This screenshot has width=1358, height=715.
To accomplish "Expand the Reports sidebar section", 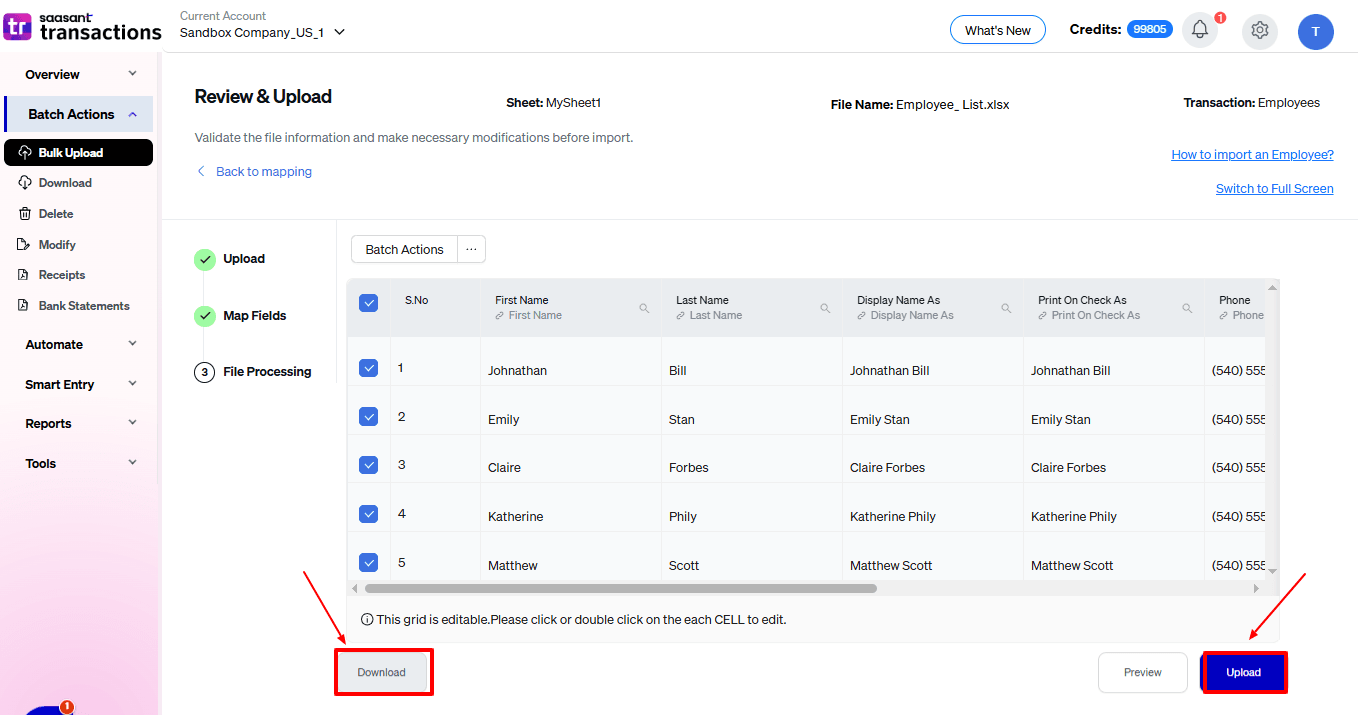I will [x=48, y=423].
